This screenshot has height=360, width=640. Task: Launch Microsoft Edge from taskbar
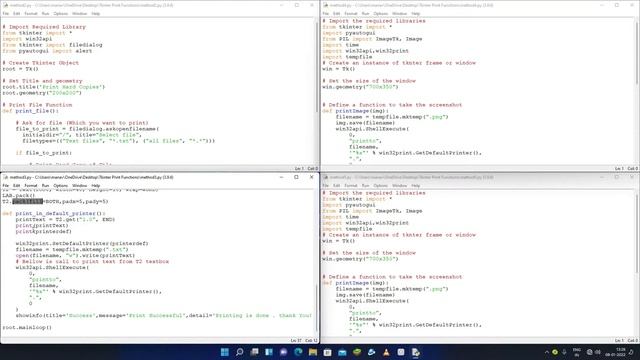coord(298,352)
